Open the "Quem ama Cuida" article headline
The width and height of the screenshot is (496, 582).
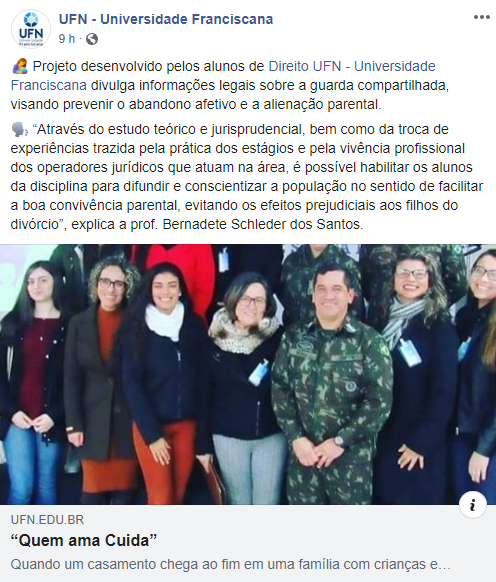[x=84, y=540]
